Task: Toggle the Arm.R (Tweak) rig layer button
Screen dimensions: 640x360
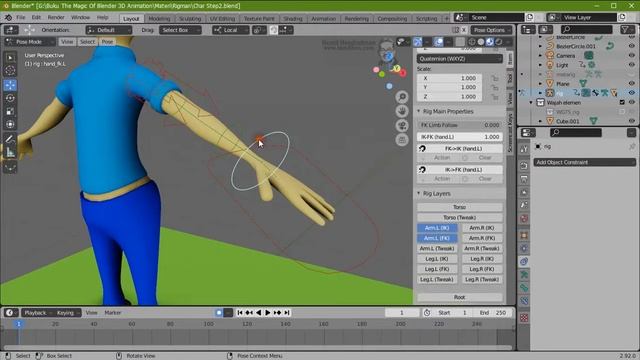Action: (482, 248)
